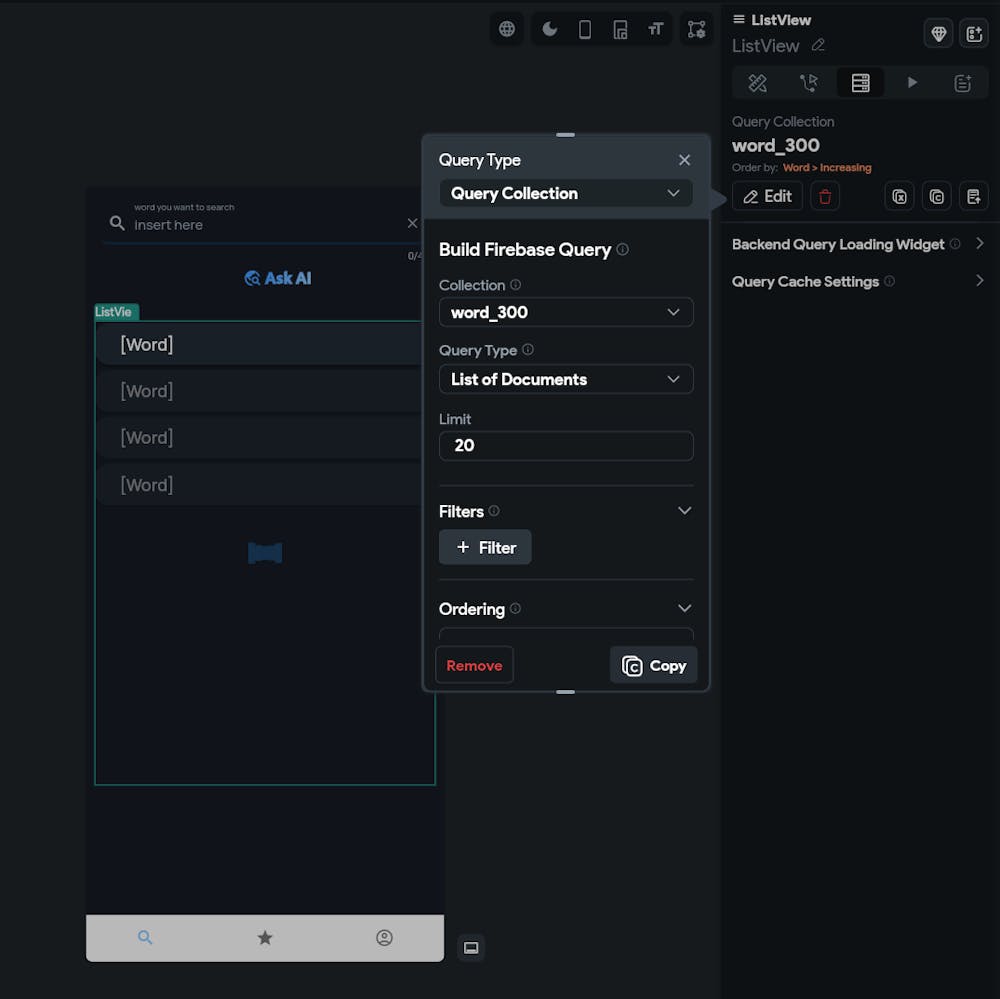
Task: Select the tablet device preview icon
Action: [x=620, y=29]
